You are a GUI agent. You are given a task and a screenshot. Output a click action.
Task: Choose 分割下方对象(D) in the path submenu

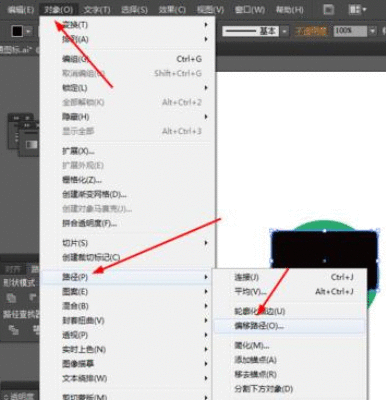pyautogui.click(x=289, y=389)
